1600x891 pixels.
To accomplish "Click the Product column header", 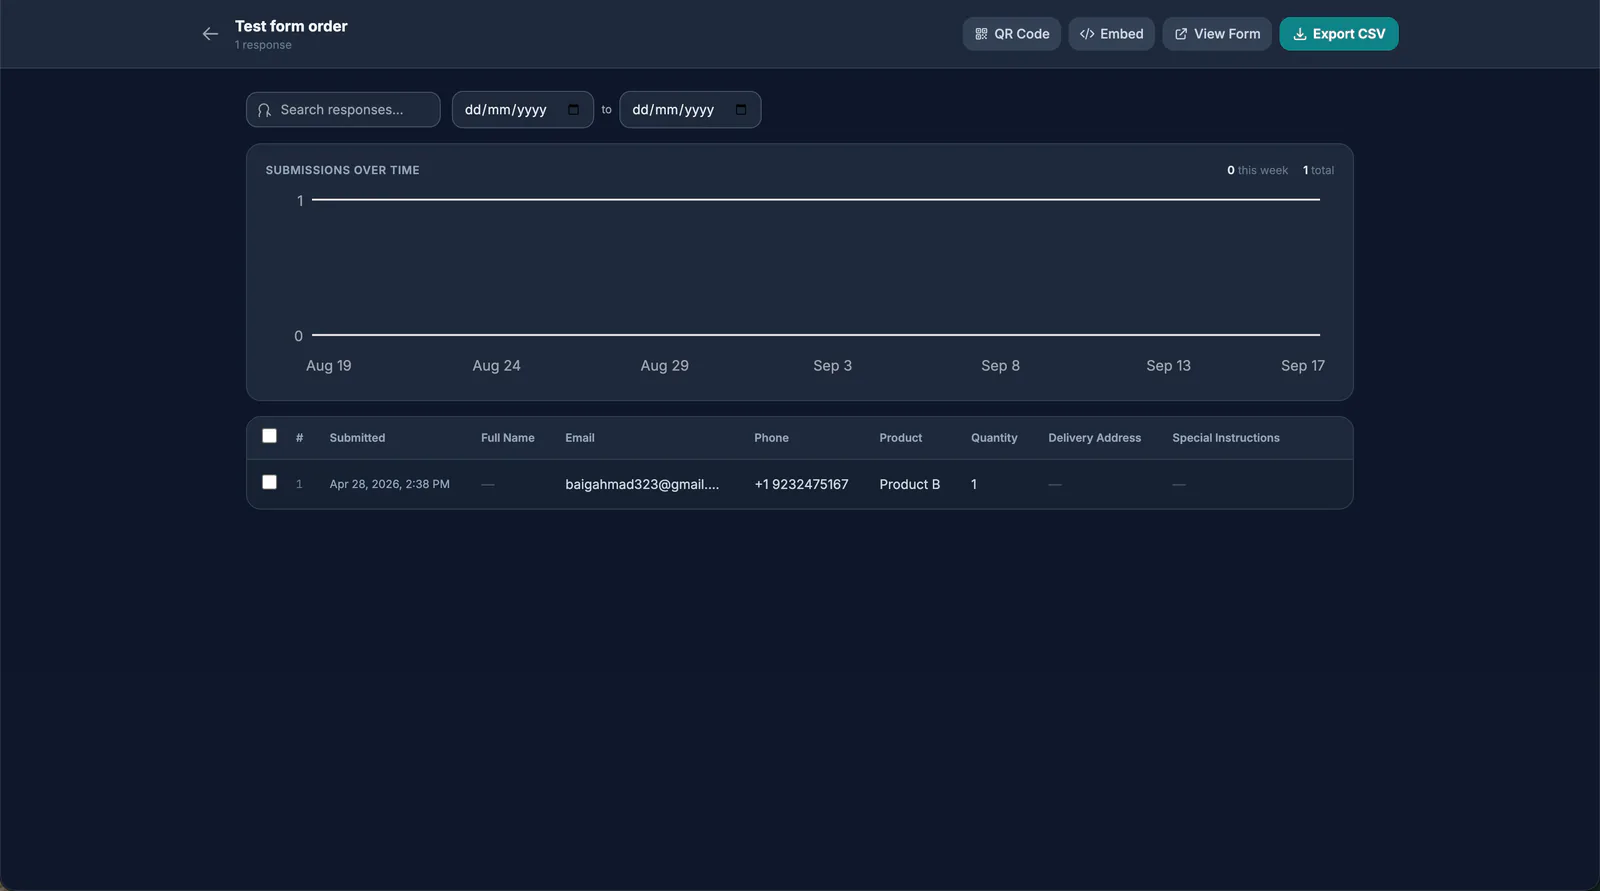I will 901,438.
